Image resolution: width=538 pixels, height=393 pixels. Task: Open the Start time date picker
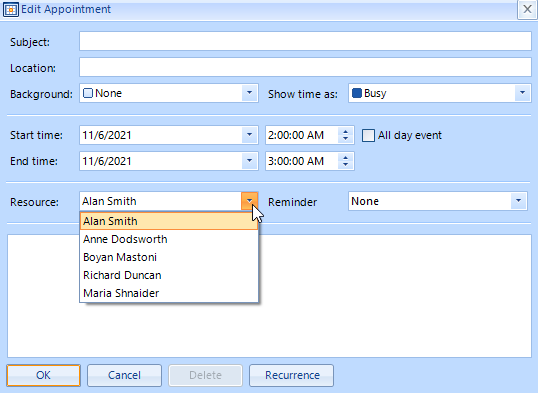(249, 135)
